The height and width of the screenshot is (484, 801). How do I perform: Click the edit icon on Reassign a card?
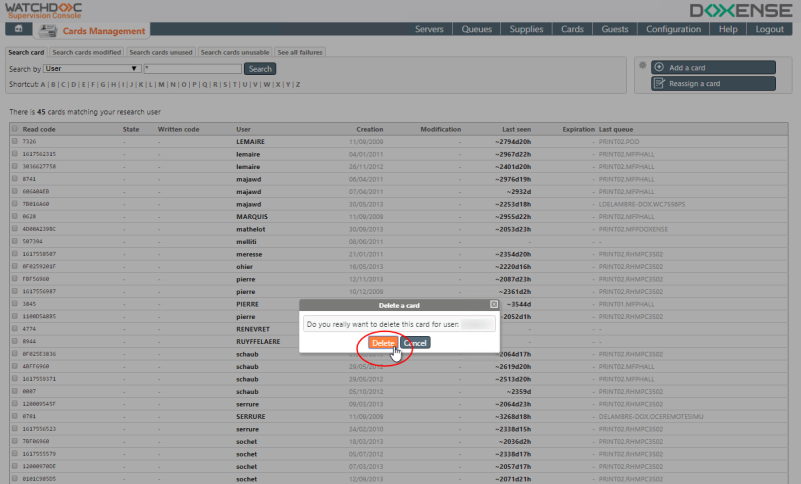tap(659, 83)
